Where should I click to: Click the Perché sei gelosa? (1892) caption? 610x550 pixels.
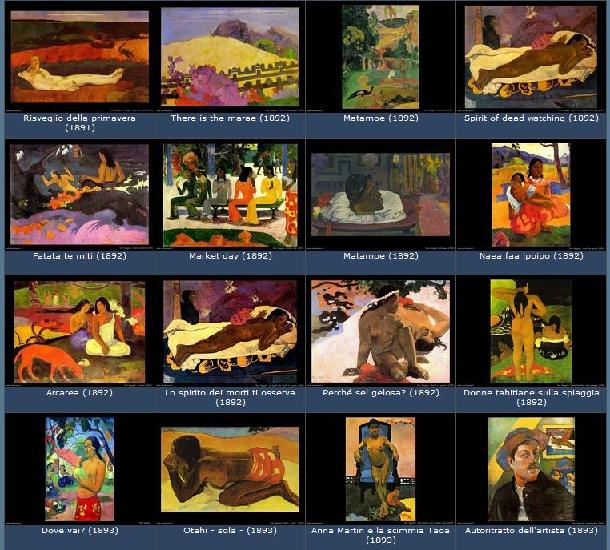pos(381,393)
